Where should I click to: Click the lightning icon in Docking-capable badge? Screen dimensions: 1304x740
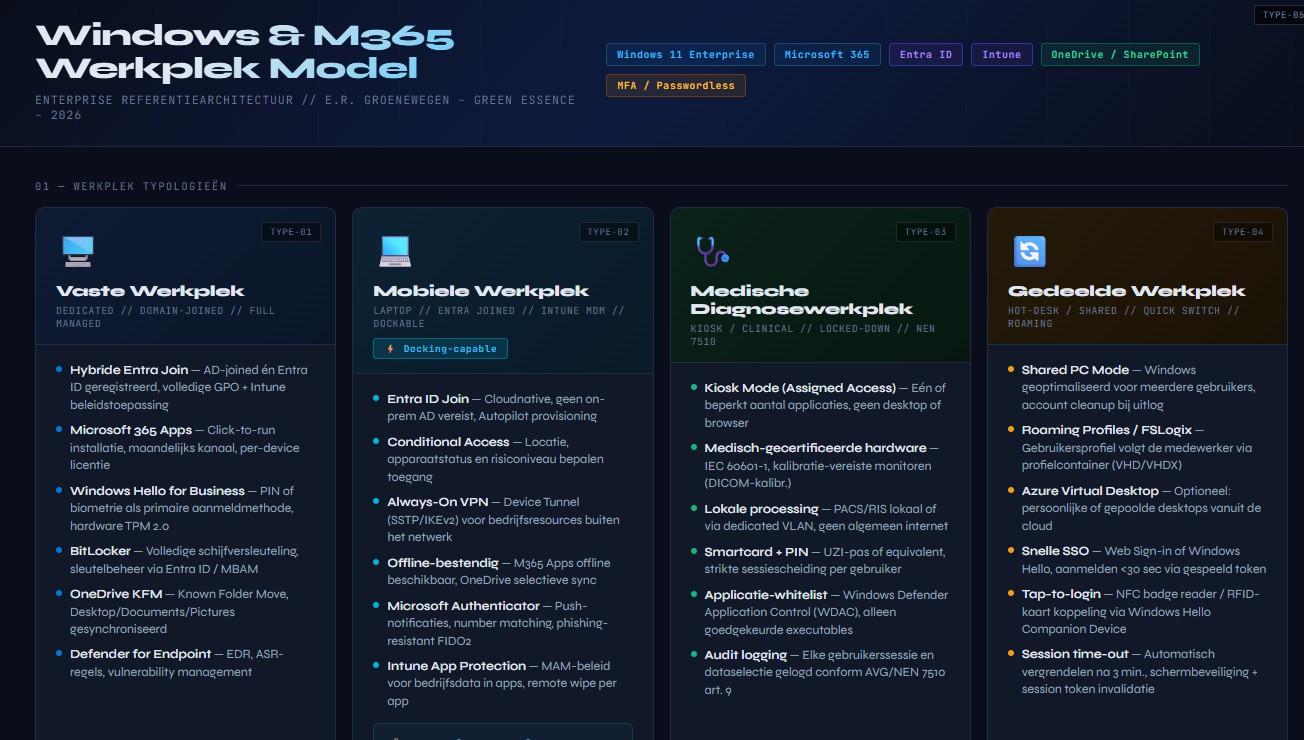click(388, 349)
